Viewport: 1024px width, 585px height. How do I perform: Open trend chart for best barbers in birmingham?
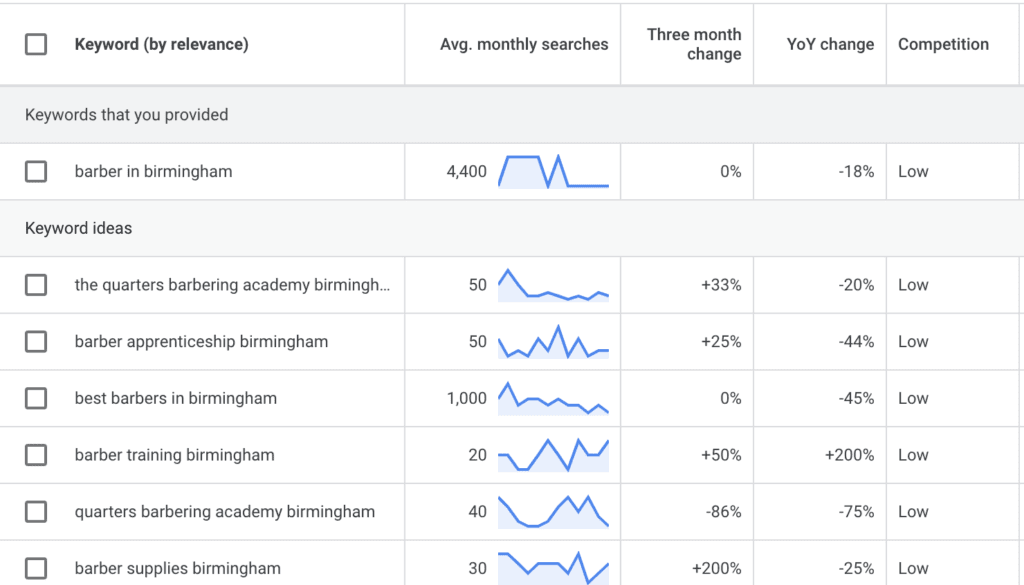(x=553, y=398)
